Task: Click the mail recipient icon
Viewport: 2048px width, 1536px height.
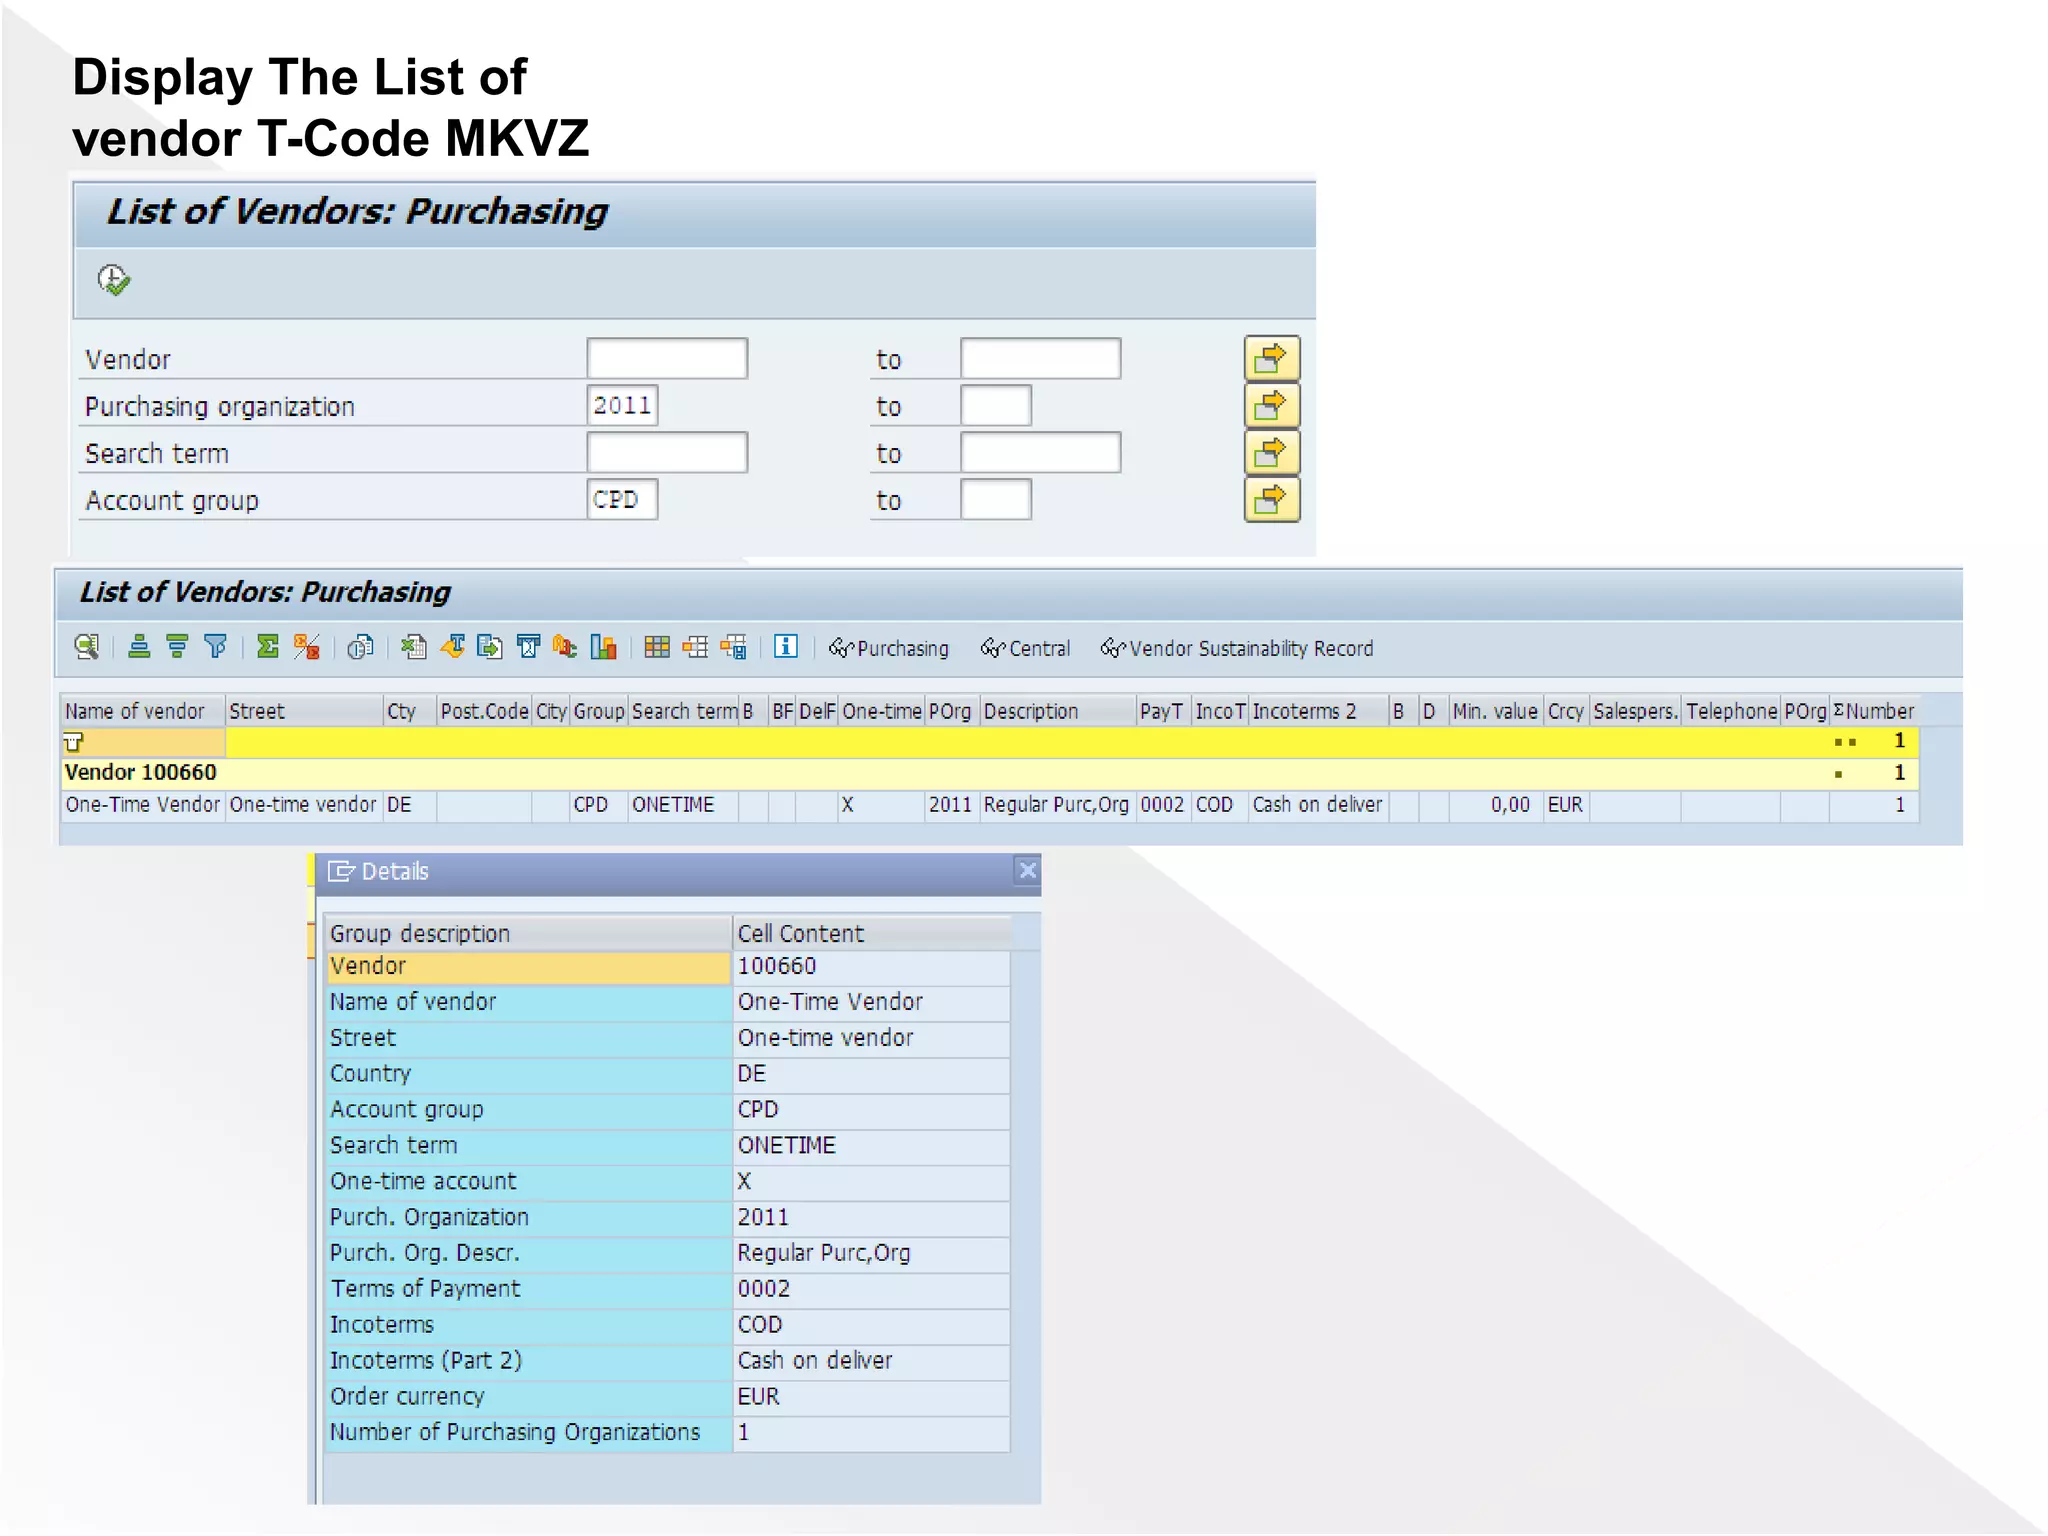Action: point(528,647)
